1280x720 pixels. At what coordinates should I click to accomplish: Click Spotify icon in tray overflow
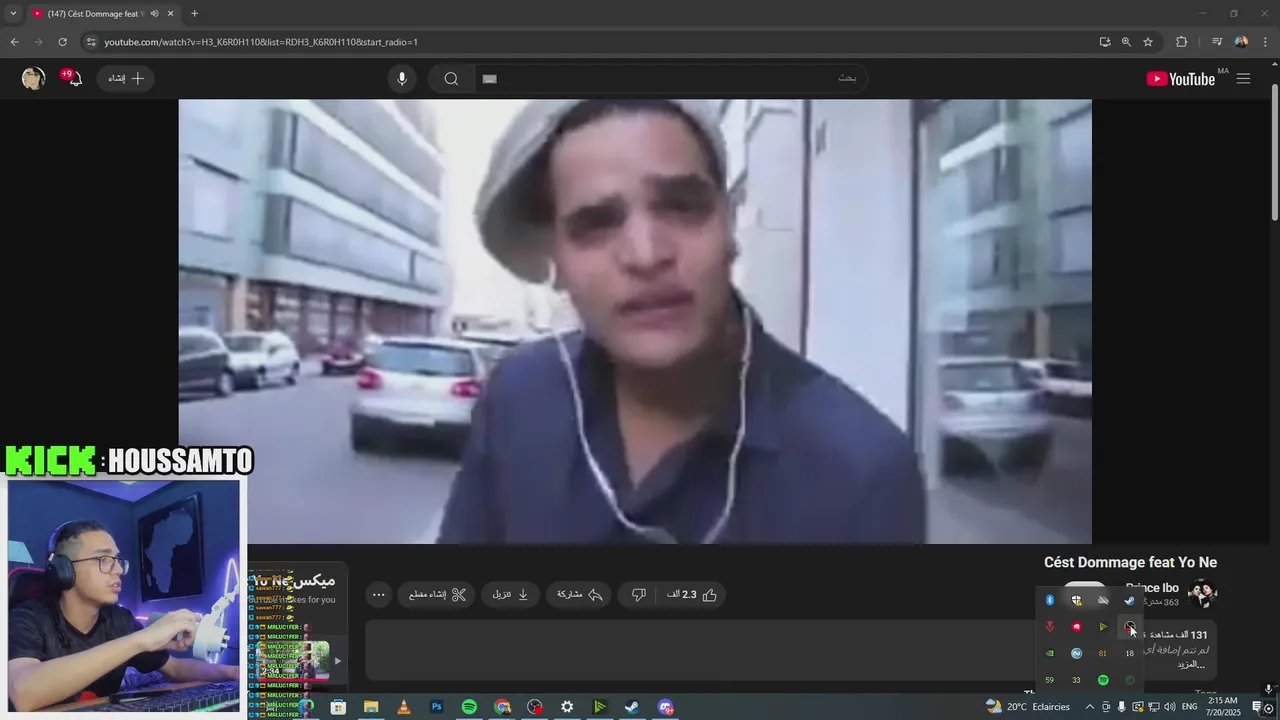pyautogui.click(x=1103, y=680)
